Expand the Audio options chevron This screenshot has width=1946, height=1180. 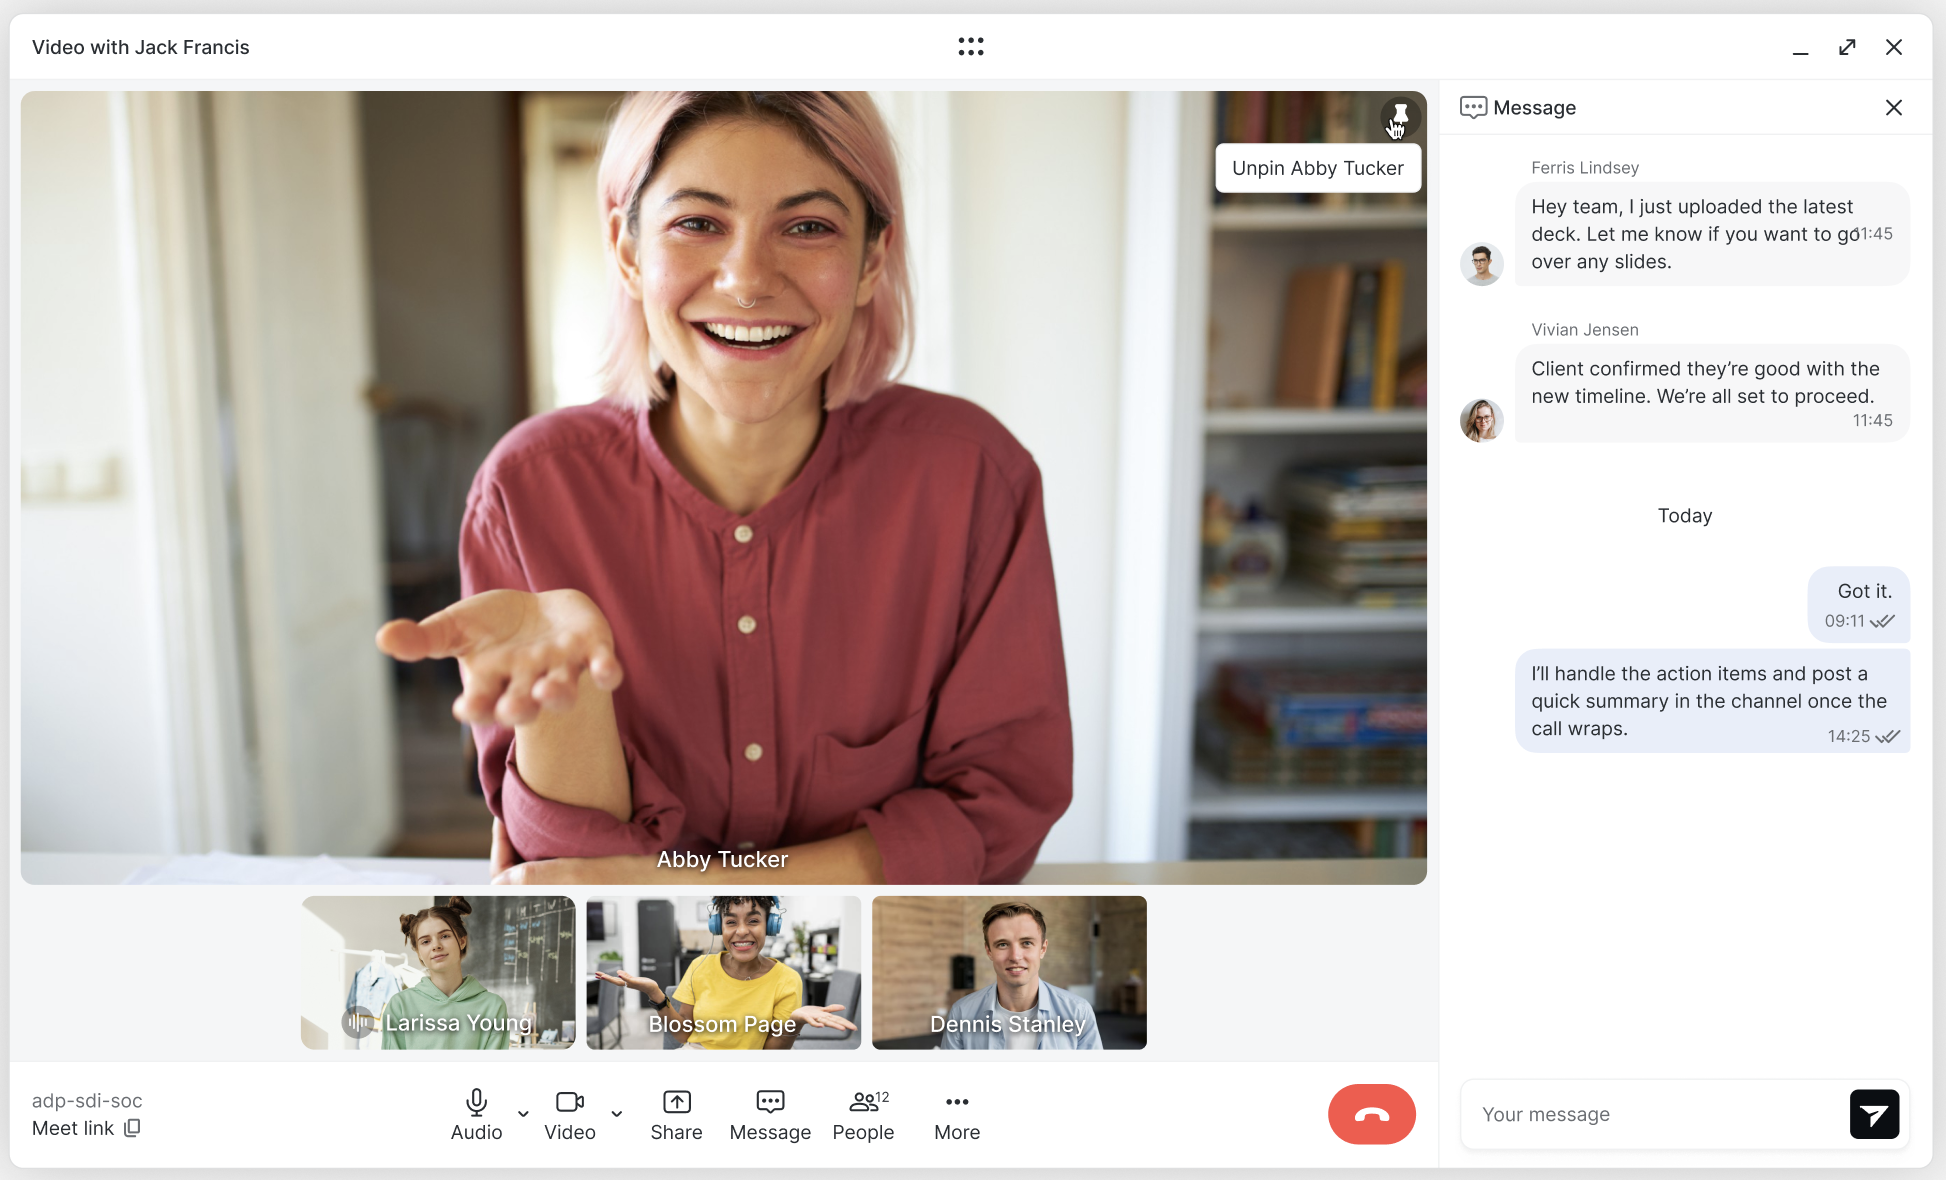pyautogui.click(x=523, y=1113)
